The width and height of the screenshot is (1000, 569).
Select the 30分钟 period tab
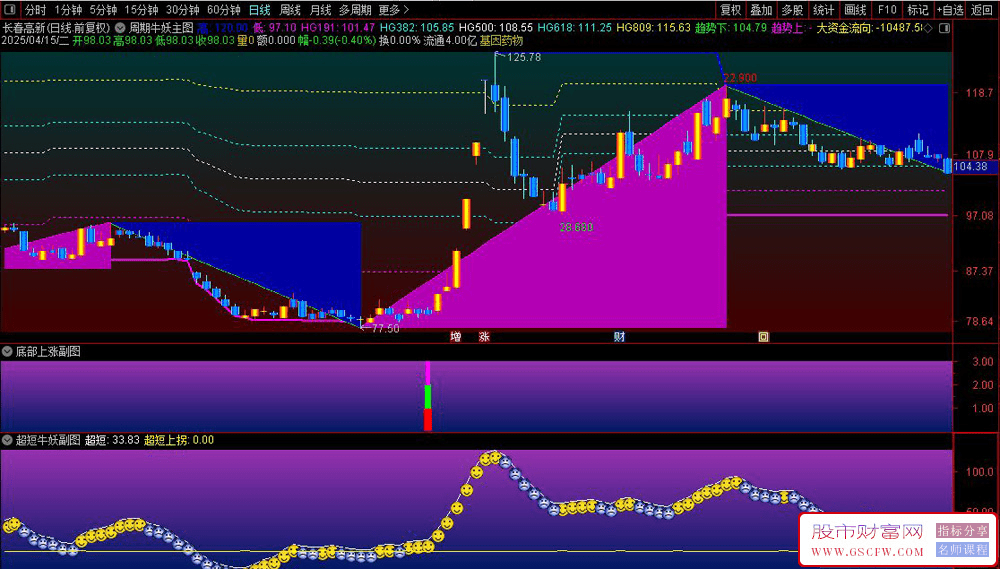pyautogui.click(x=182, y=10)
